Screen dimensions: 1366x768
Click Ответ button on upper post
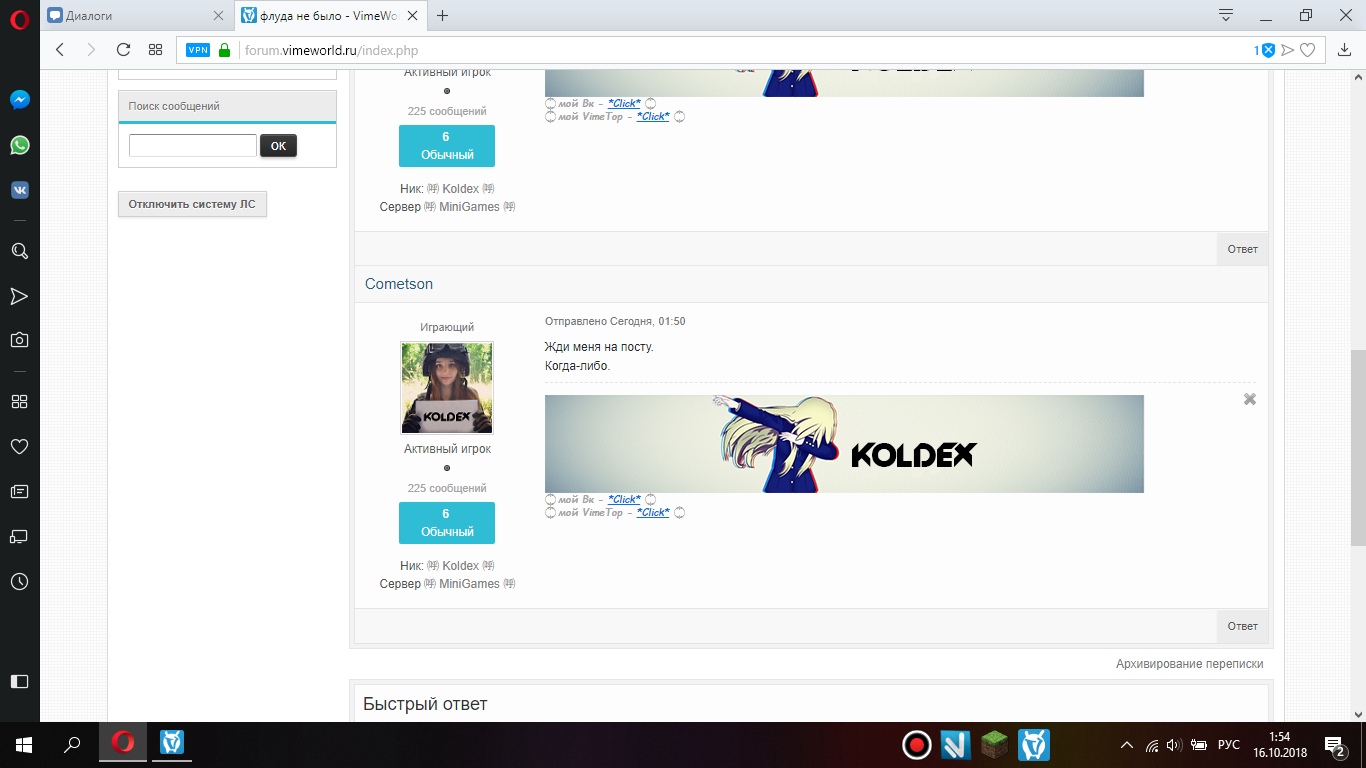pos(1242,249)
